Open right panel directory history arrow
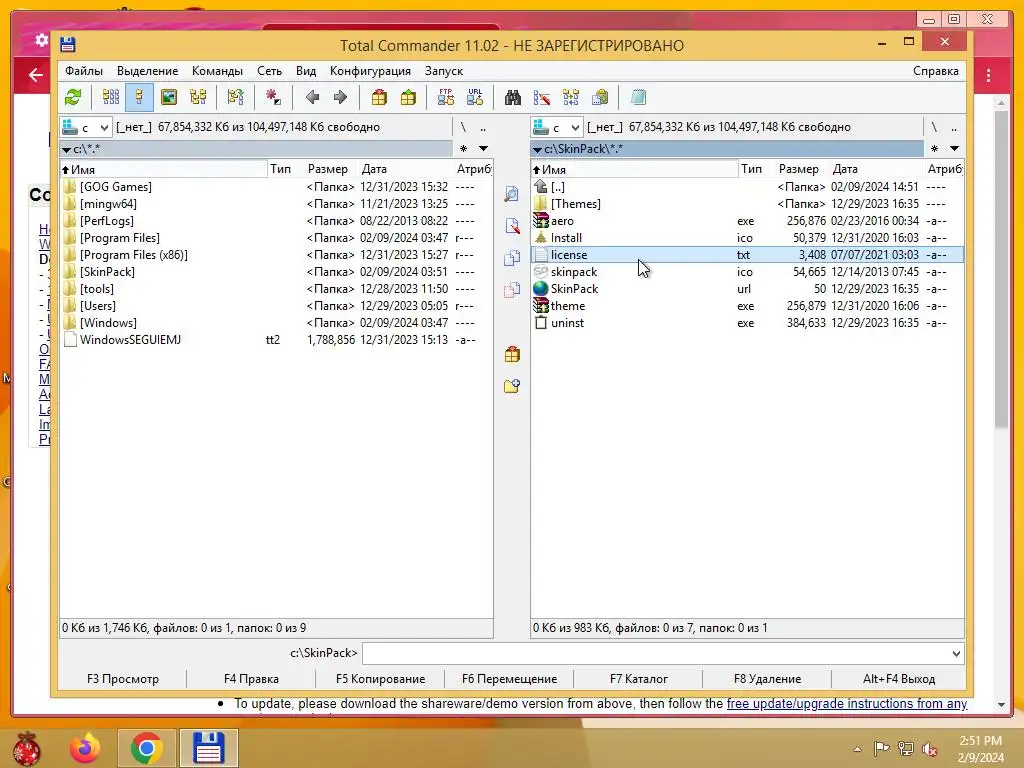 pyautogui.click(x=954, y=149)
